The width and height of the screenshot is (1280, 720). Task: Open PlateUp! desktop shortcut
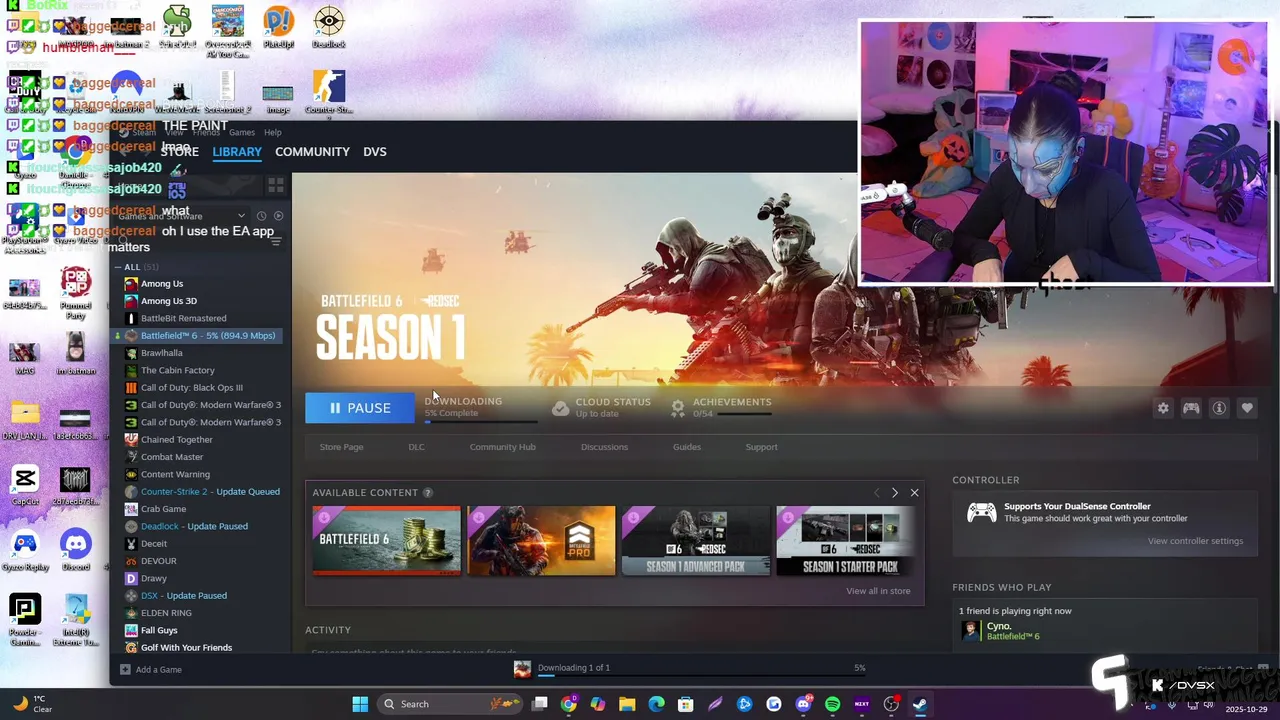(278, 28)
